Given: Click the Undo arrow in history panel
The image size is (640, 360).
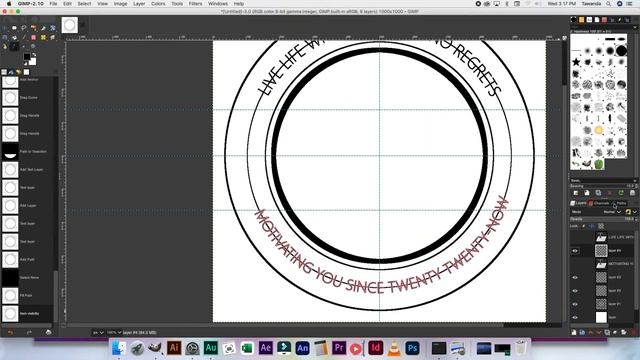Looking at the screenshot, I should [11, 332].
